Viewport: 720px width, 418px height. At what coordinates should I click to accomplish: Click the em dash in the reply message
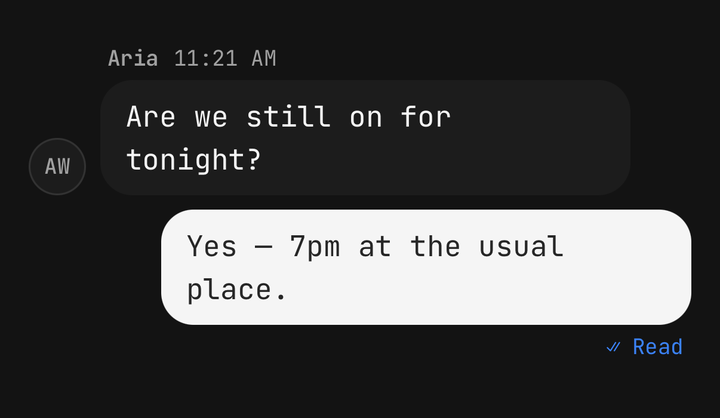click(264, 248)
